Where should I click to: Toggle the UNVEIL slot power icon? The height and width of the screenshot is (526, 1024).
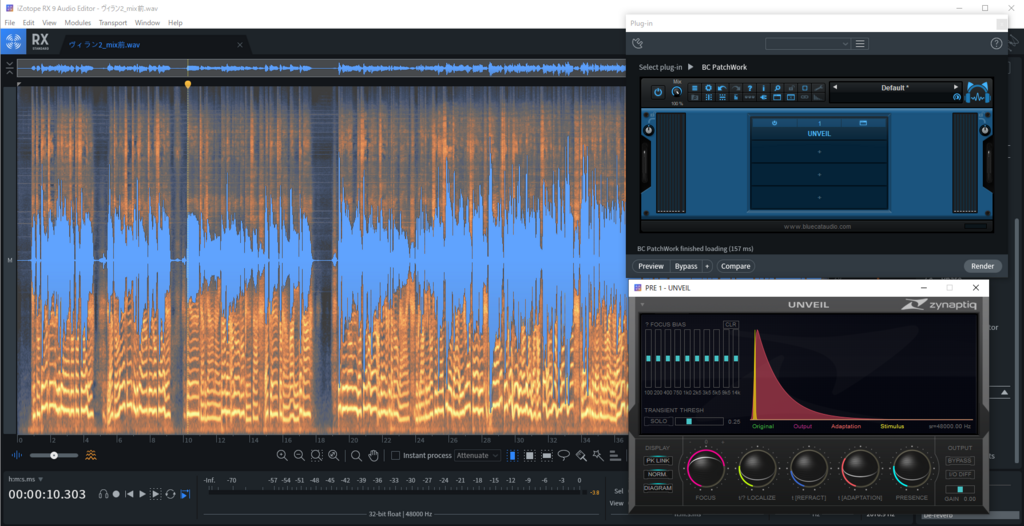pos(775,123)
